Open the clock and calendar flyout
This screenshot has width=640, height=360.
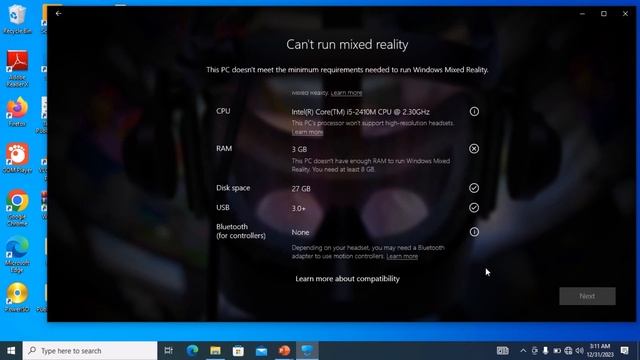(600, 351)
